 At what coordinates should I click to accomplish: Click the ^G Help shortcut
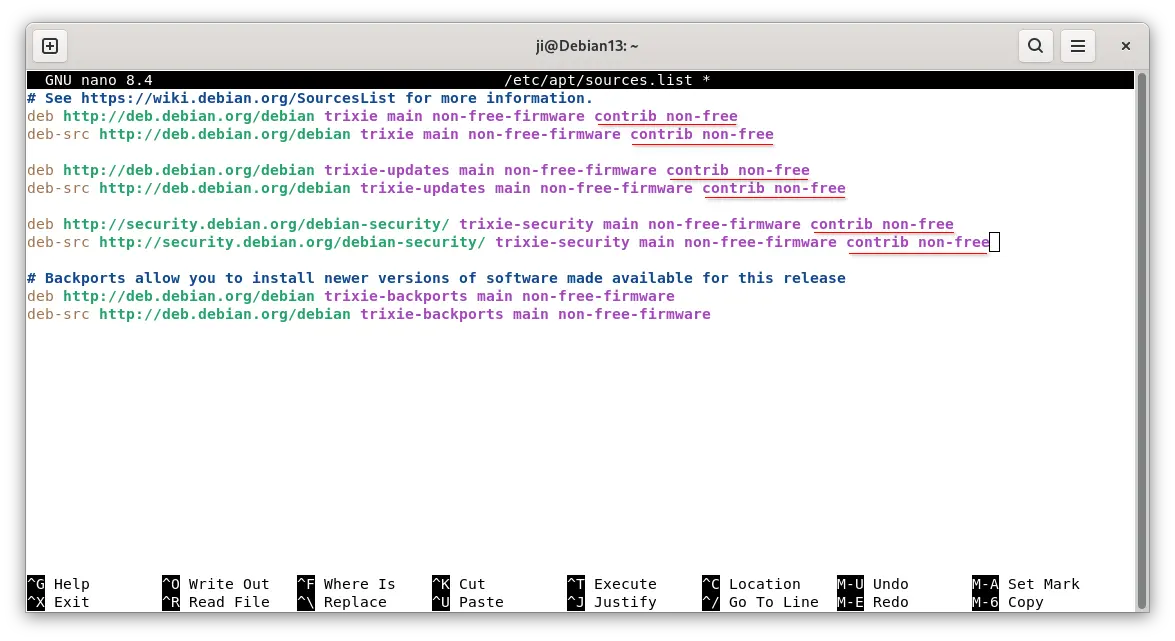tap(58, 584)
